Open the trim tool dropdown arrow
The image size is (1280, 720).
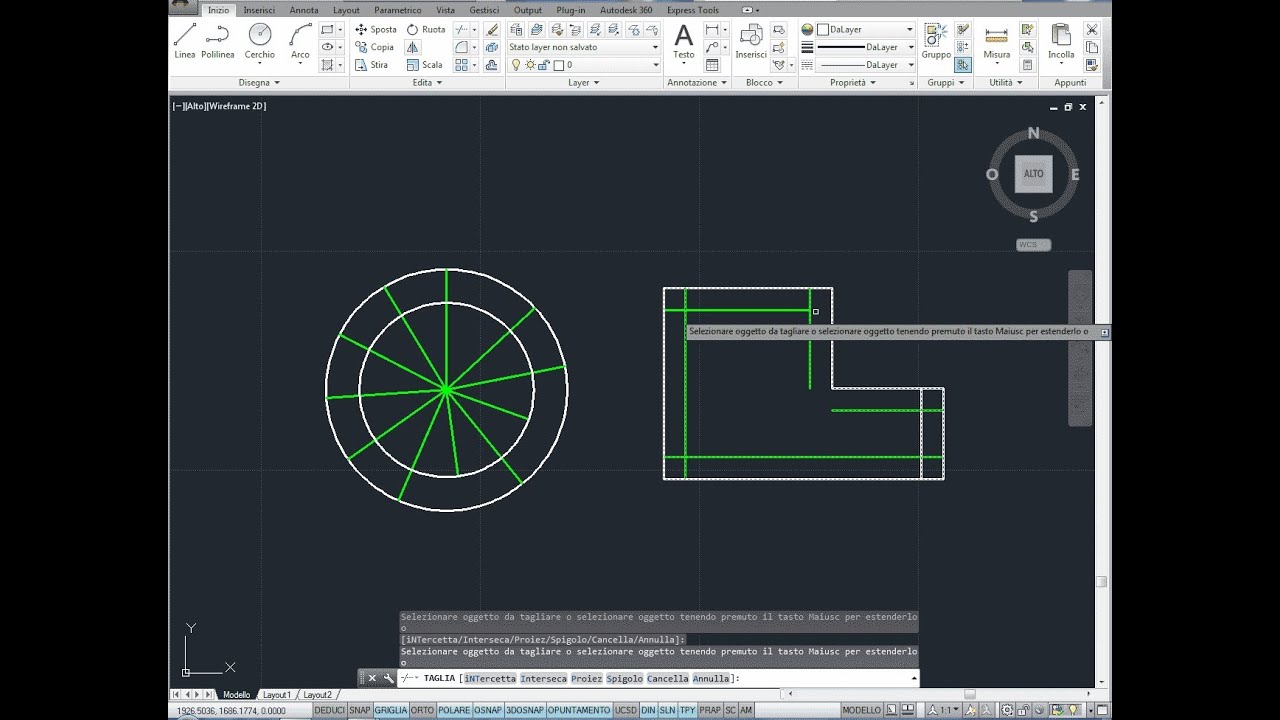point(474,29)
